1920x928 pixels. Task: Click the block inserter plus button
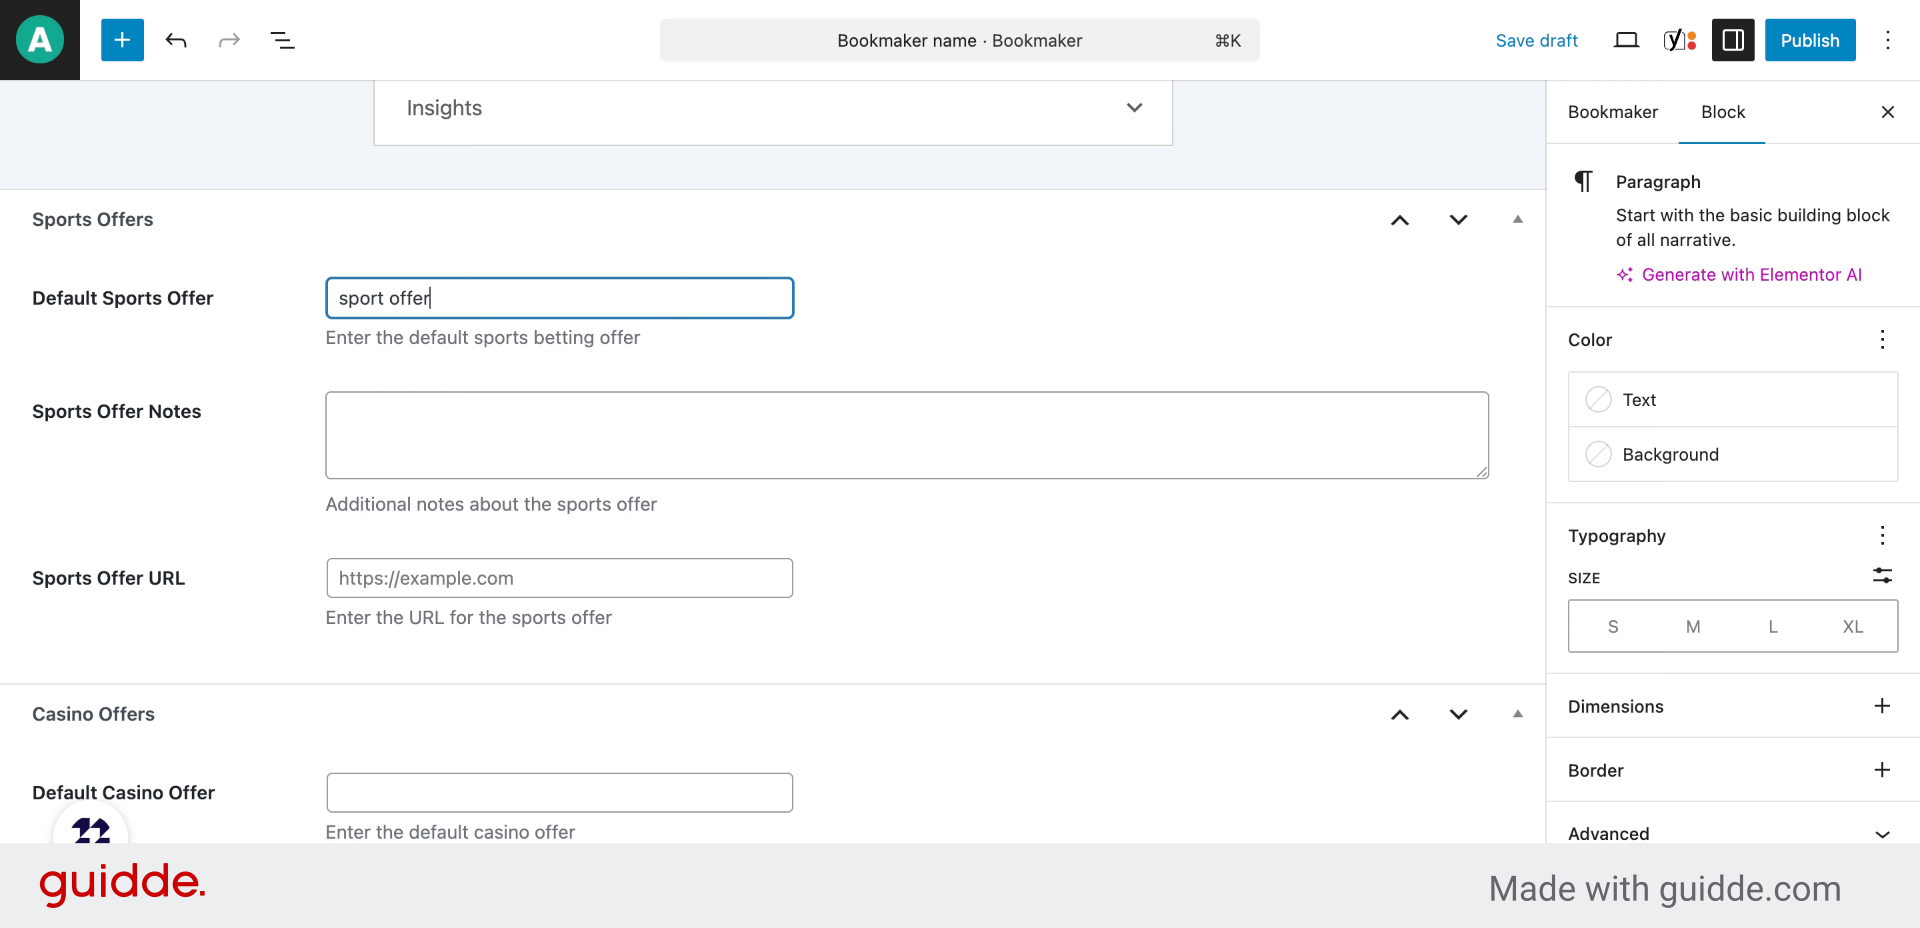click(x=122, y=40)
